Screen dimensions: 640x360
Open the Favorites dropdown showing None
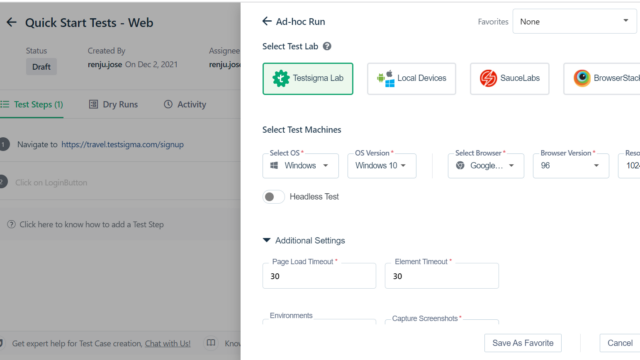tap(574, 22)
